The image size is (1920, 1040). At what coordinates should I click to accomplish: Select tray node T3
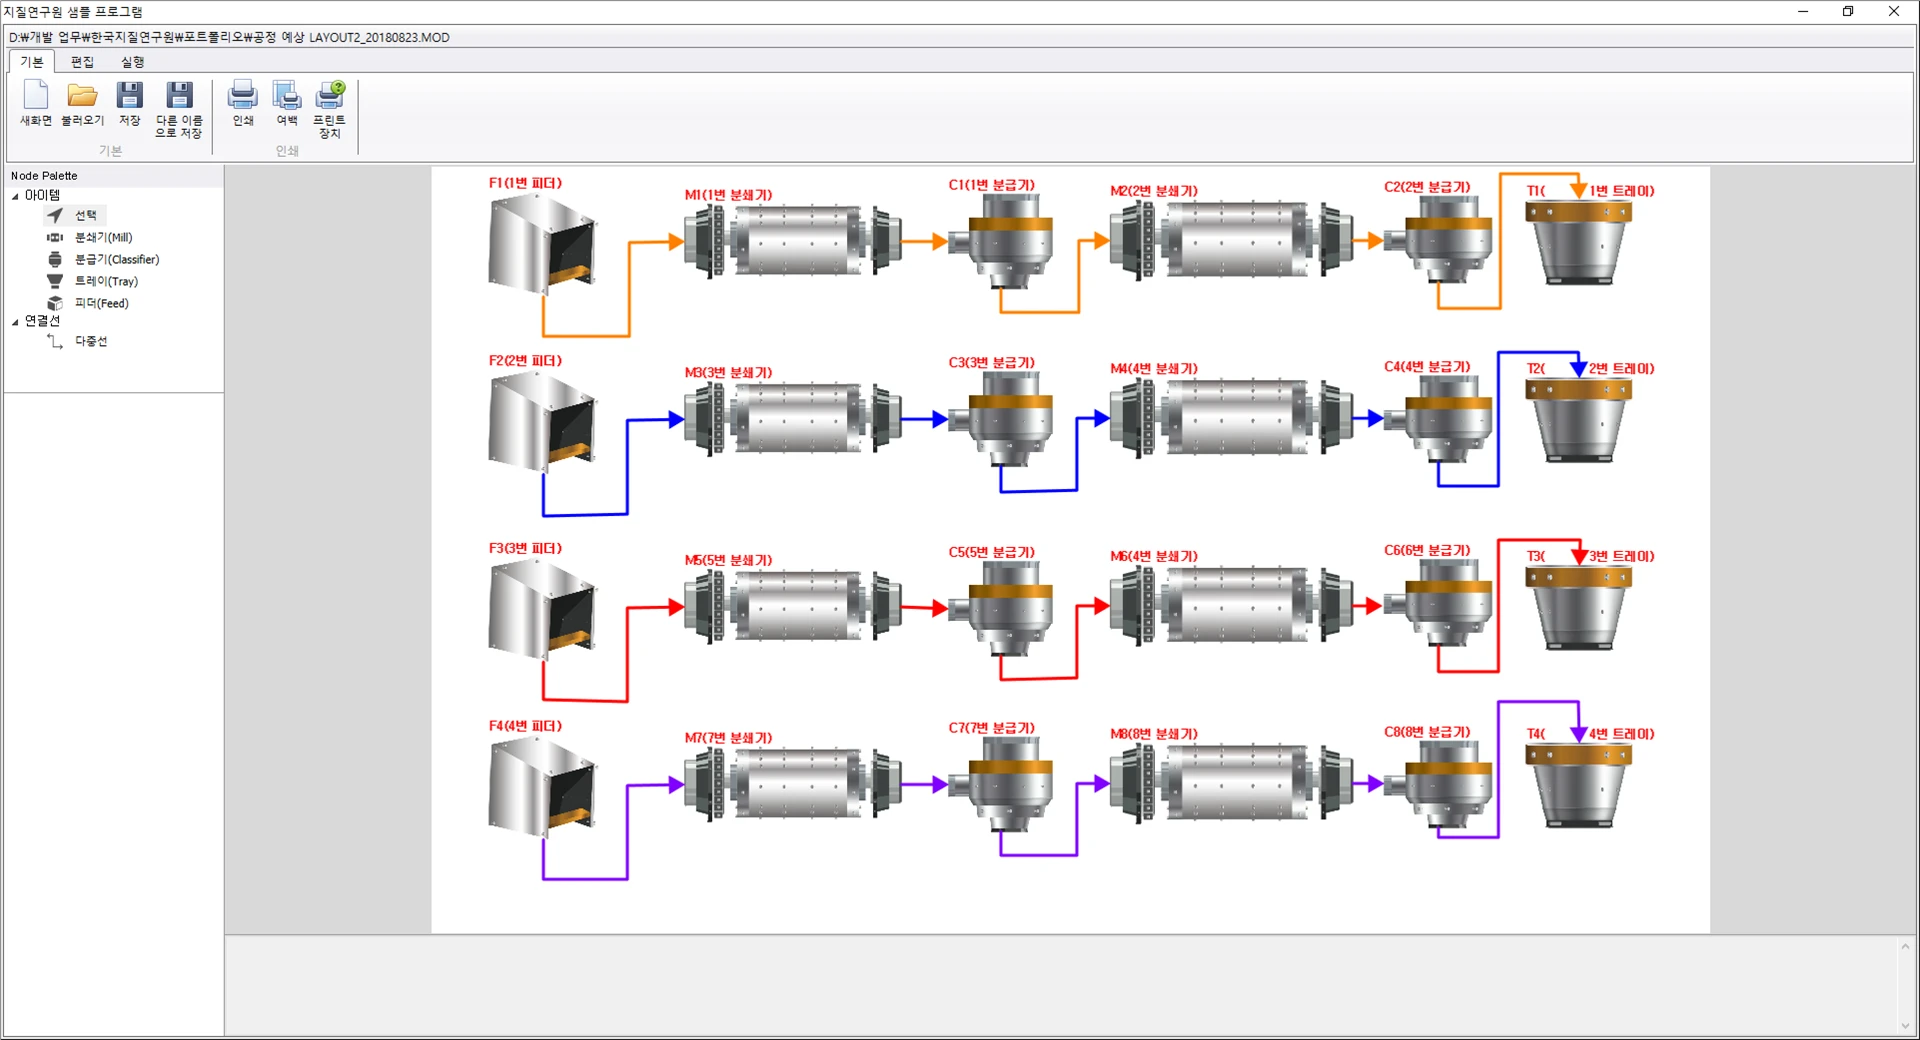[x=1579, y=609]
